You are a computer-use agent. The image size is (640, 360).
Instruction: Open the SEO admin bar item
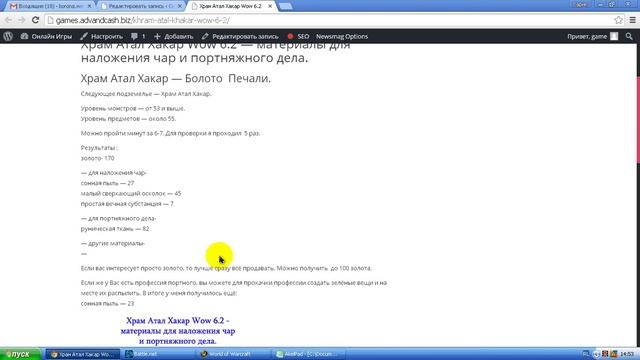point(298,36)
